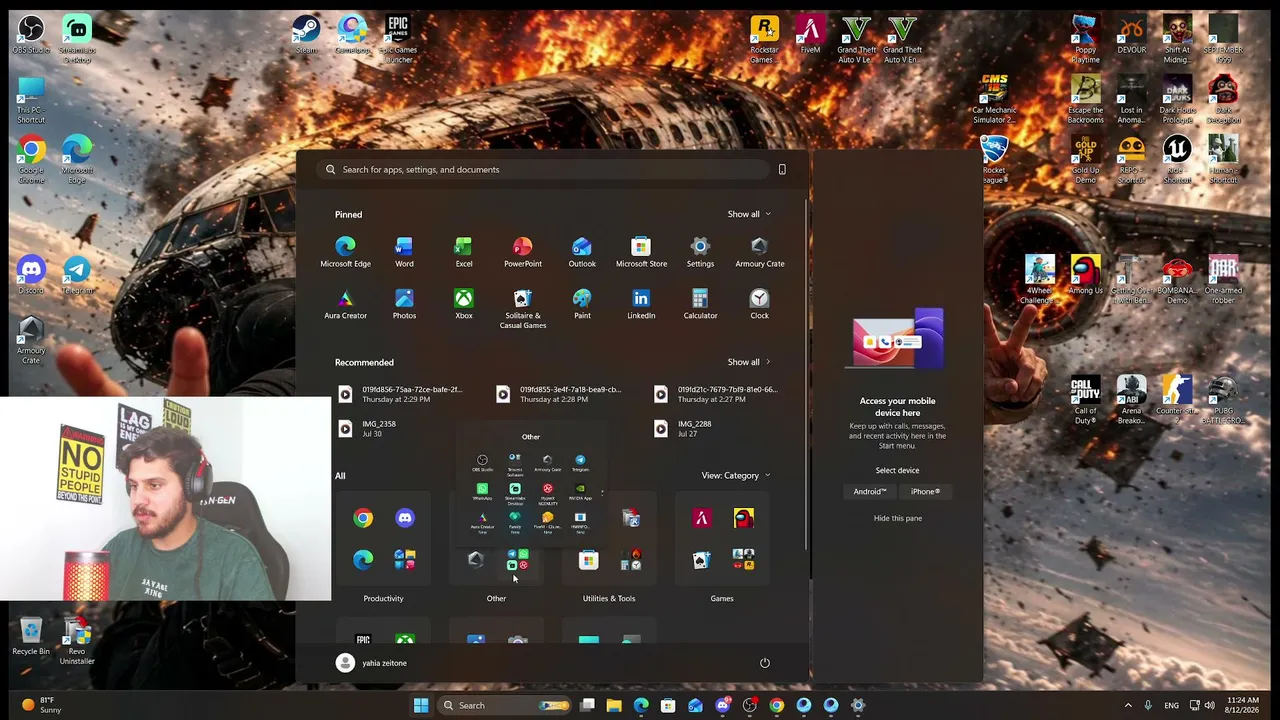Click the Windows Start button on taskbar
This screenshot has height=720, width=1280.
pos(421,705)
